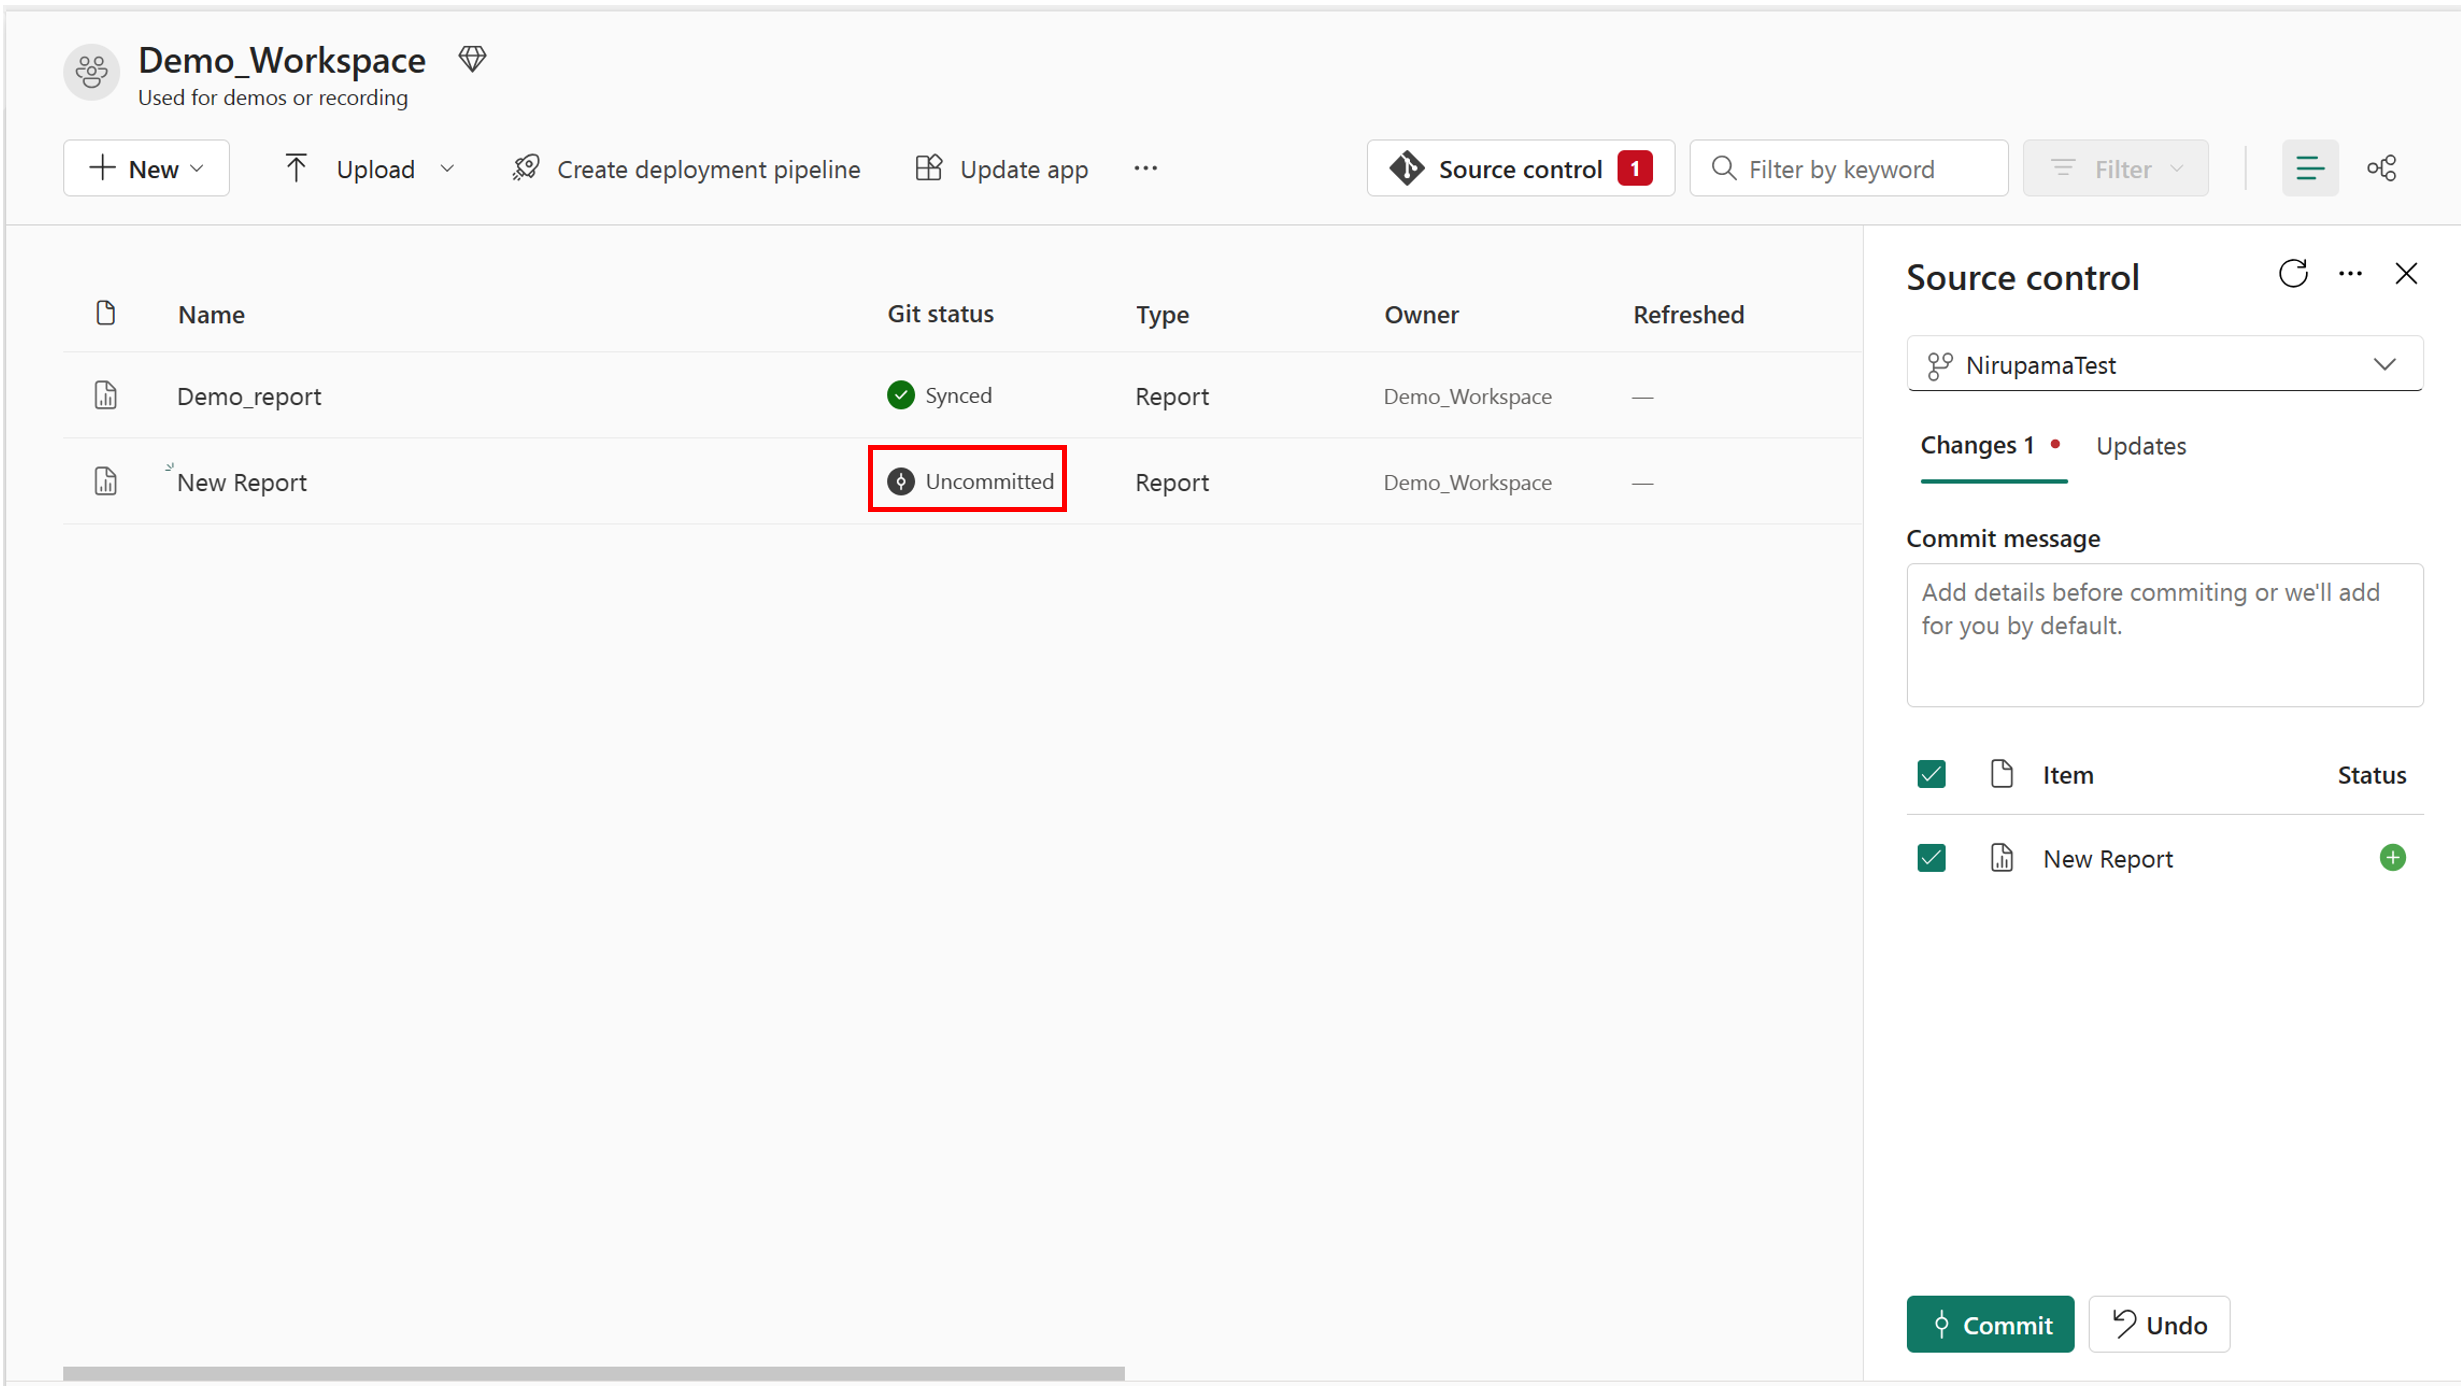Open the Source control panel more options ellipsis
Screen dimensions: 2461x1389
pos(2350,274)
